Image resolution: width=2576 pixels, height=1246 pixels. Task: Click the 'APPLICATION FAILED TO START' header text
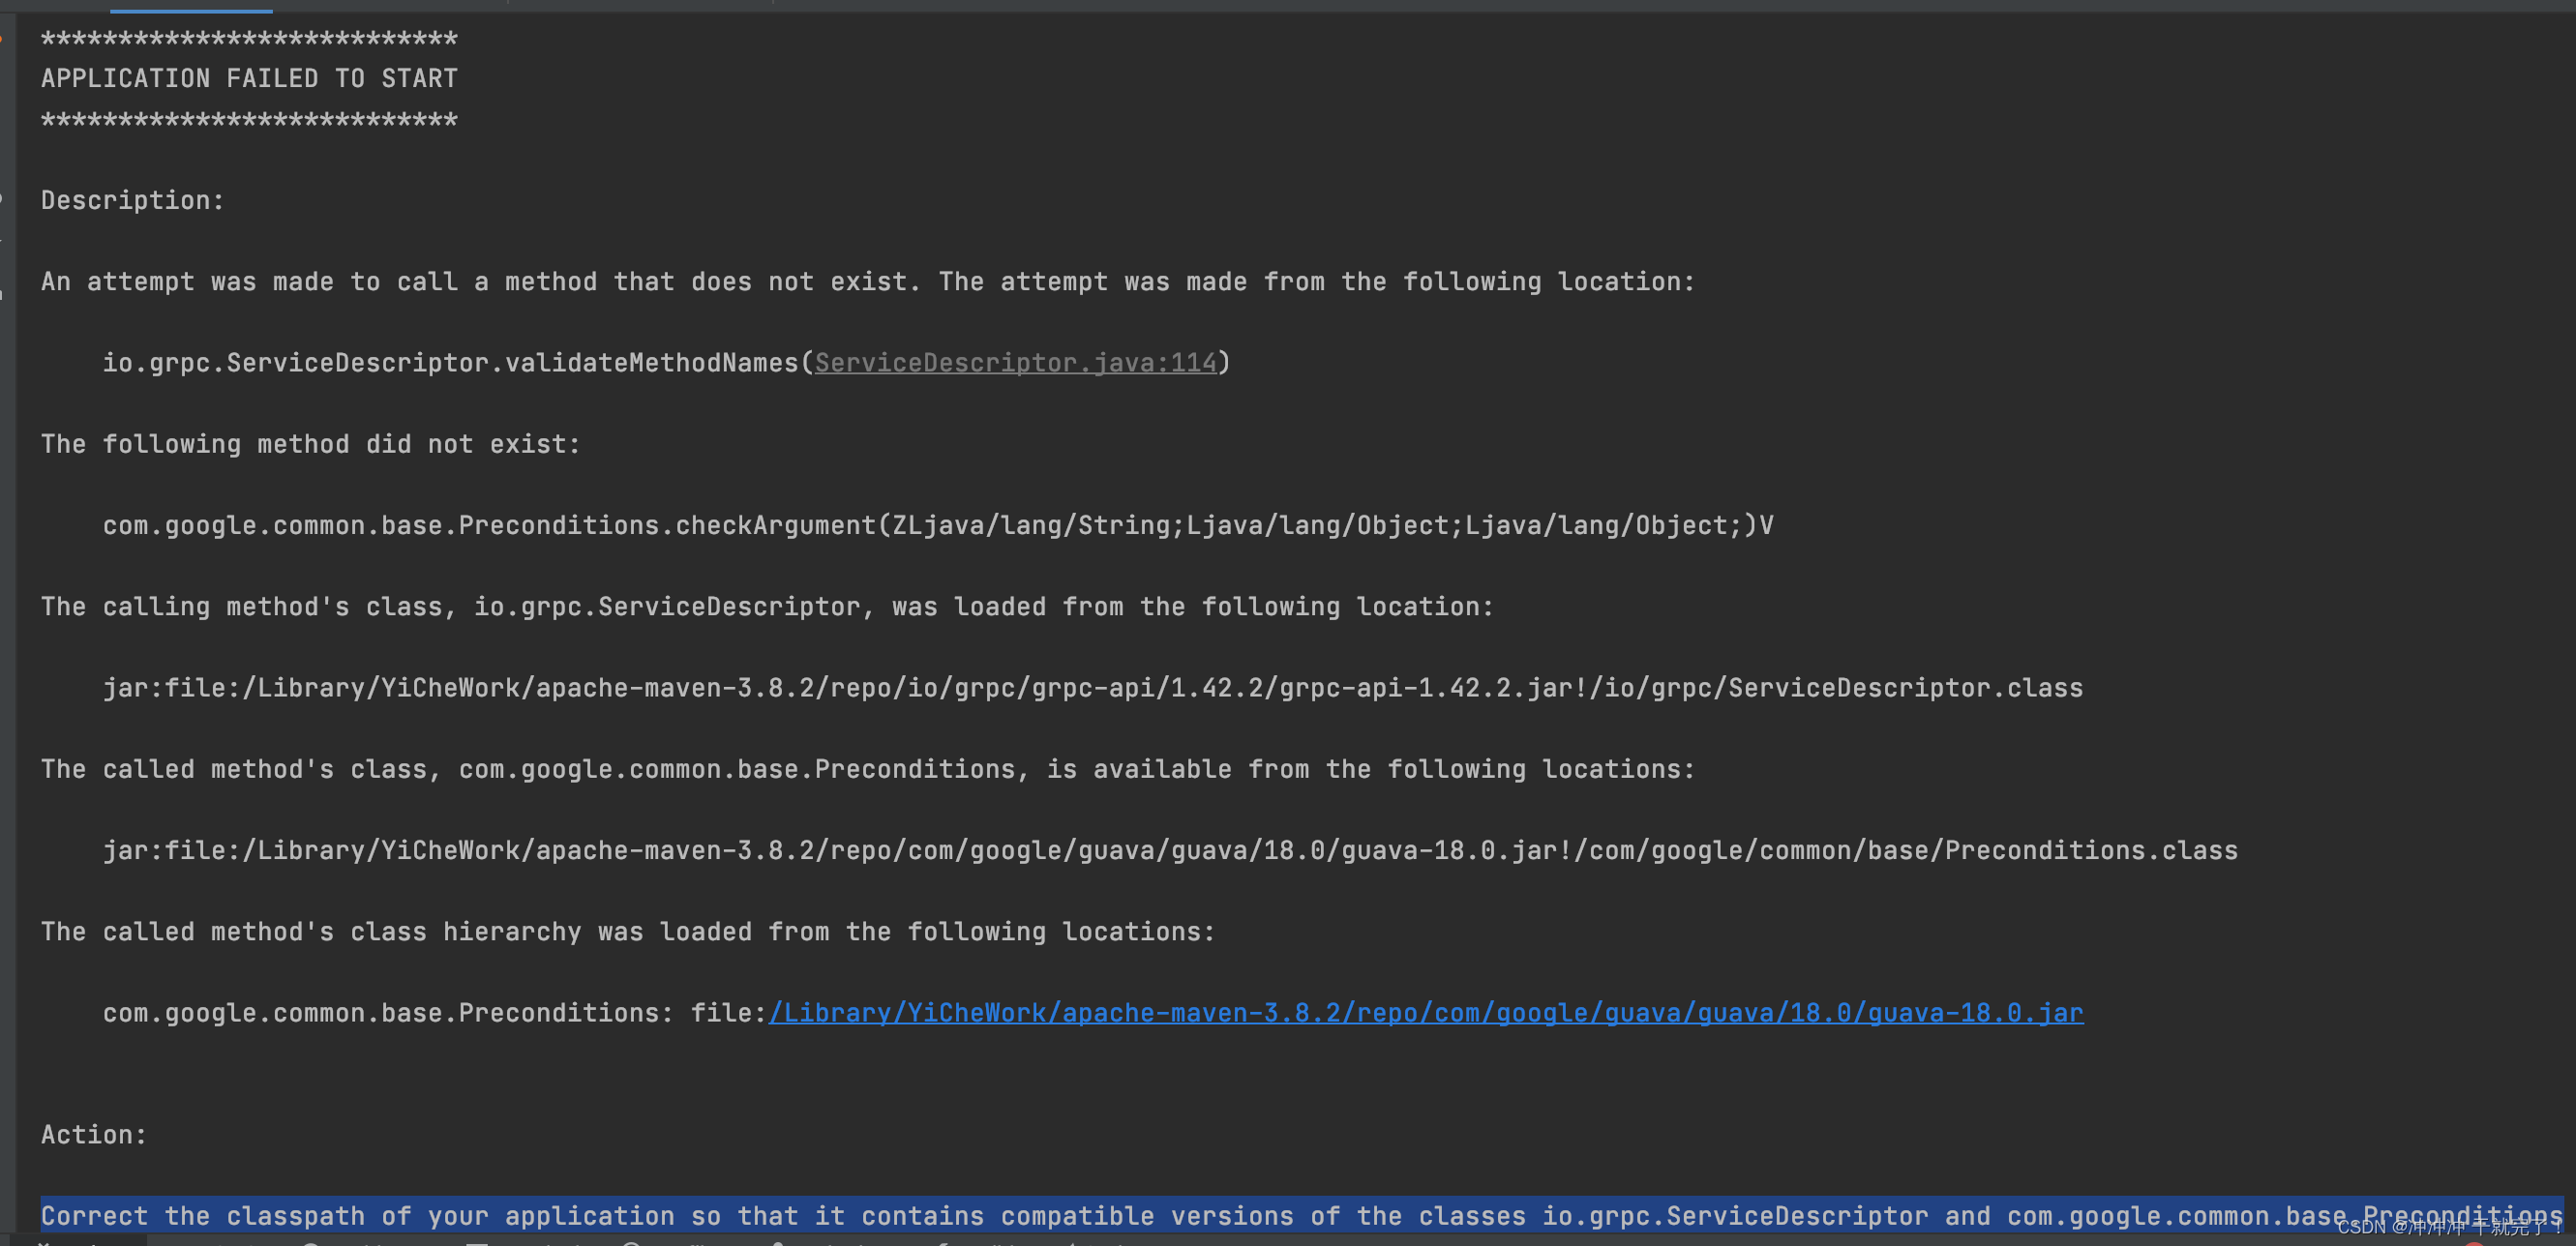click(248, 77)
